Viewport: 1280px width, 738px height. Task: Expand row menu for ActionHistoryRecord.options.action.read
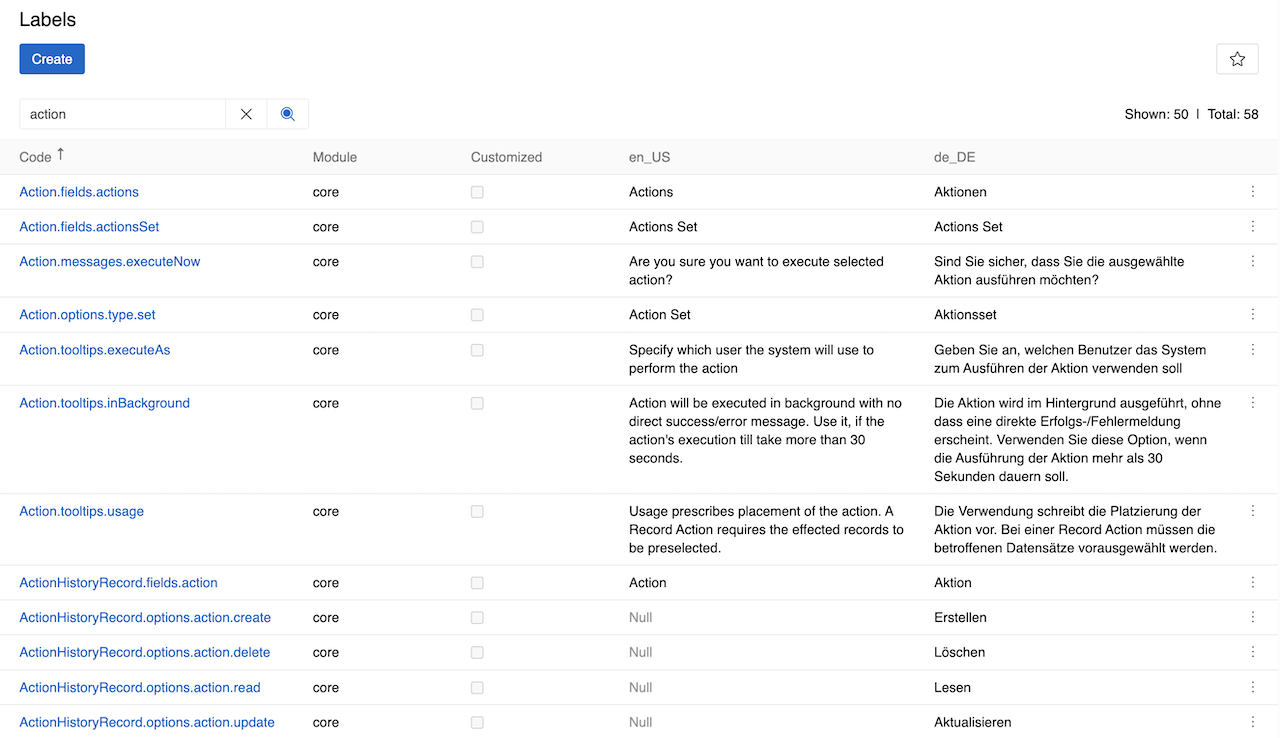click(1252, 687)
